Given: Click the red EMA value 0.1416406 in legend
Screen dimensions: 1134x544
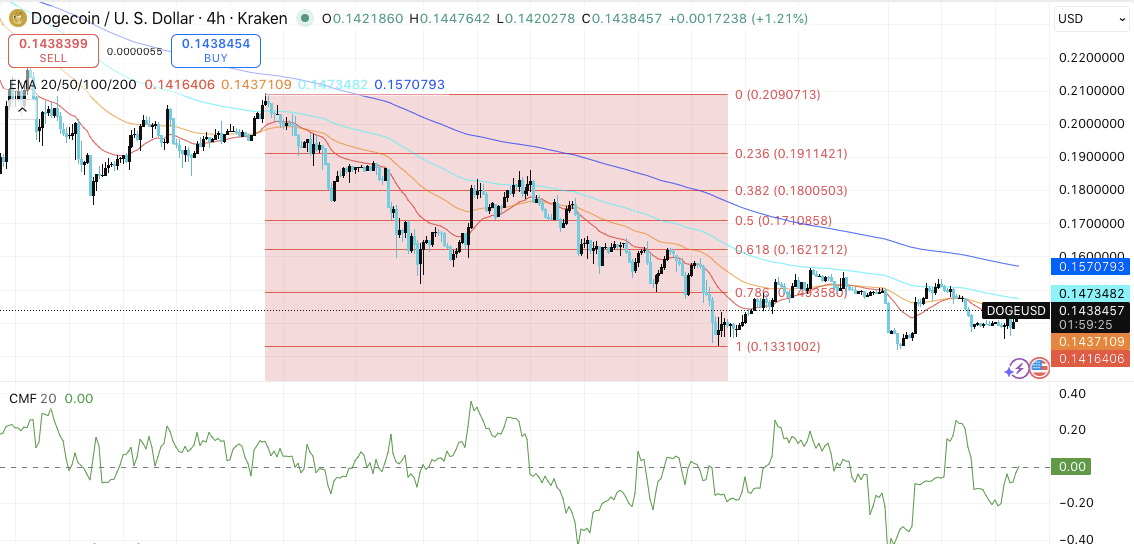Looking at the screenshot, I should (180, 85).
